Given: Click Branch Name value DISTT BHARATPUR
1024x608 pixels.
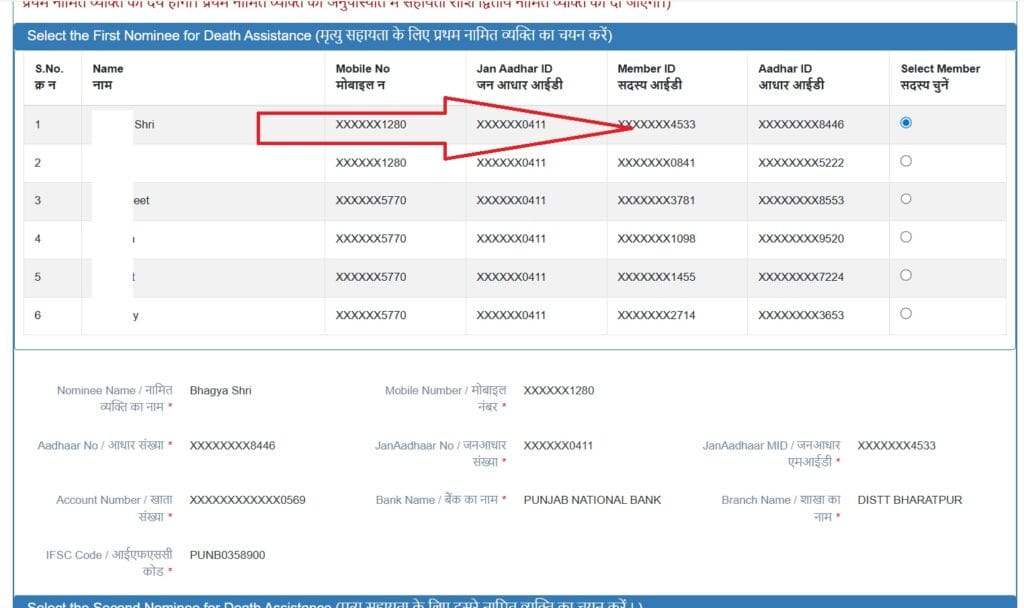Looking at the screenshot, I should [x=910, y=500].
